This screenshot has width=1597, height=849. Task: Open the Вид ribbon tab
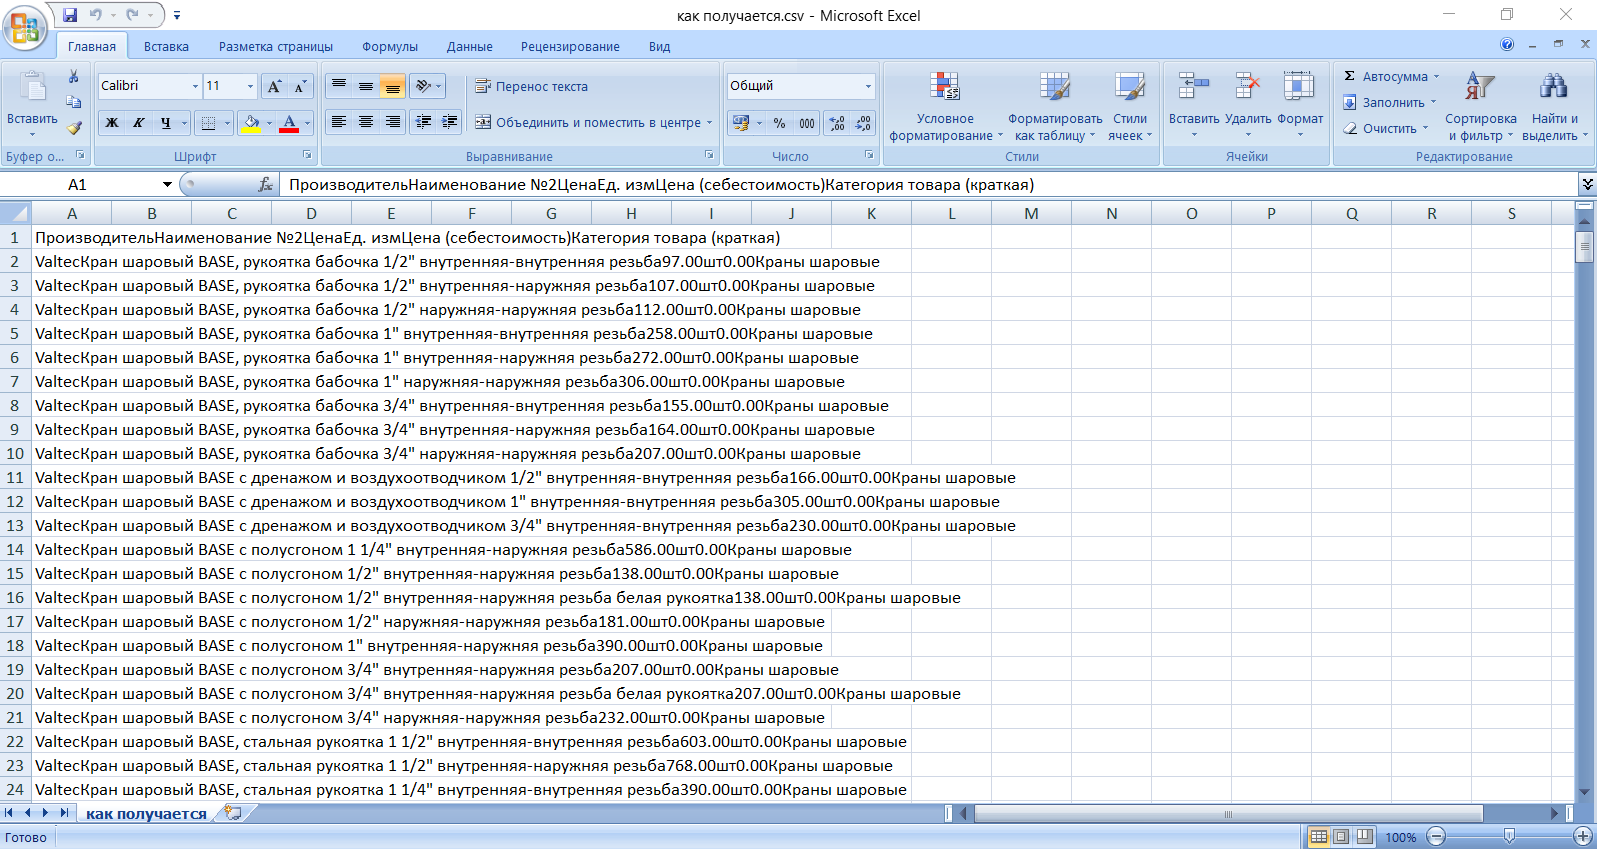click(x=659, y=46)
